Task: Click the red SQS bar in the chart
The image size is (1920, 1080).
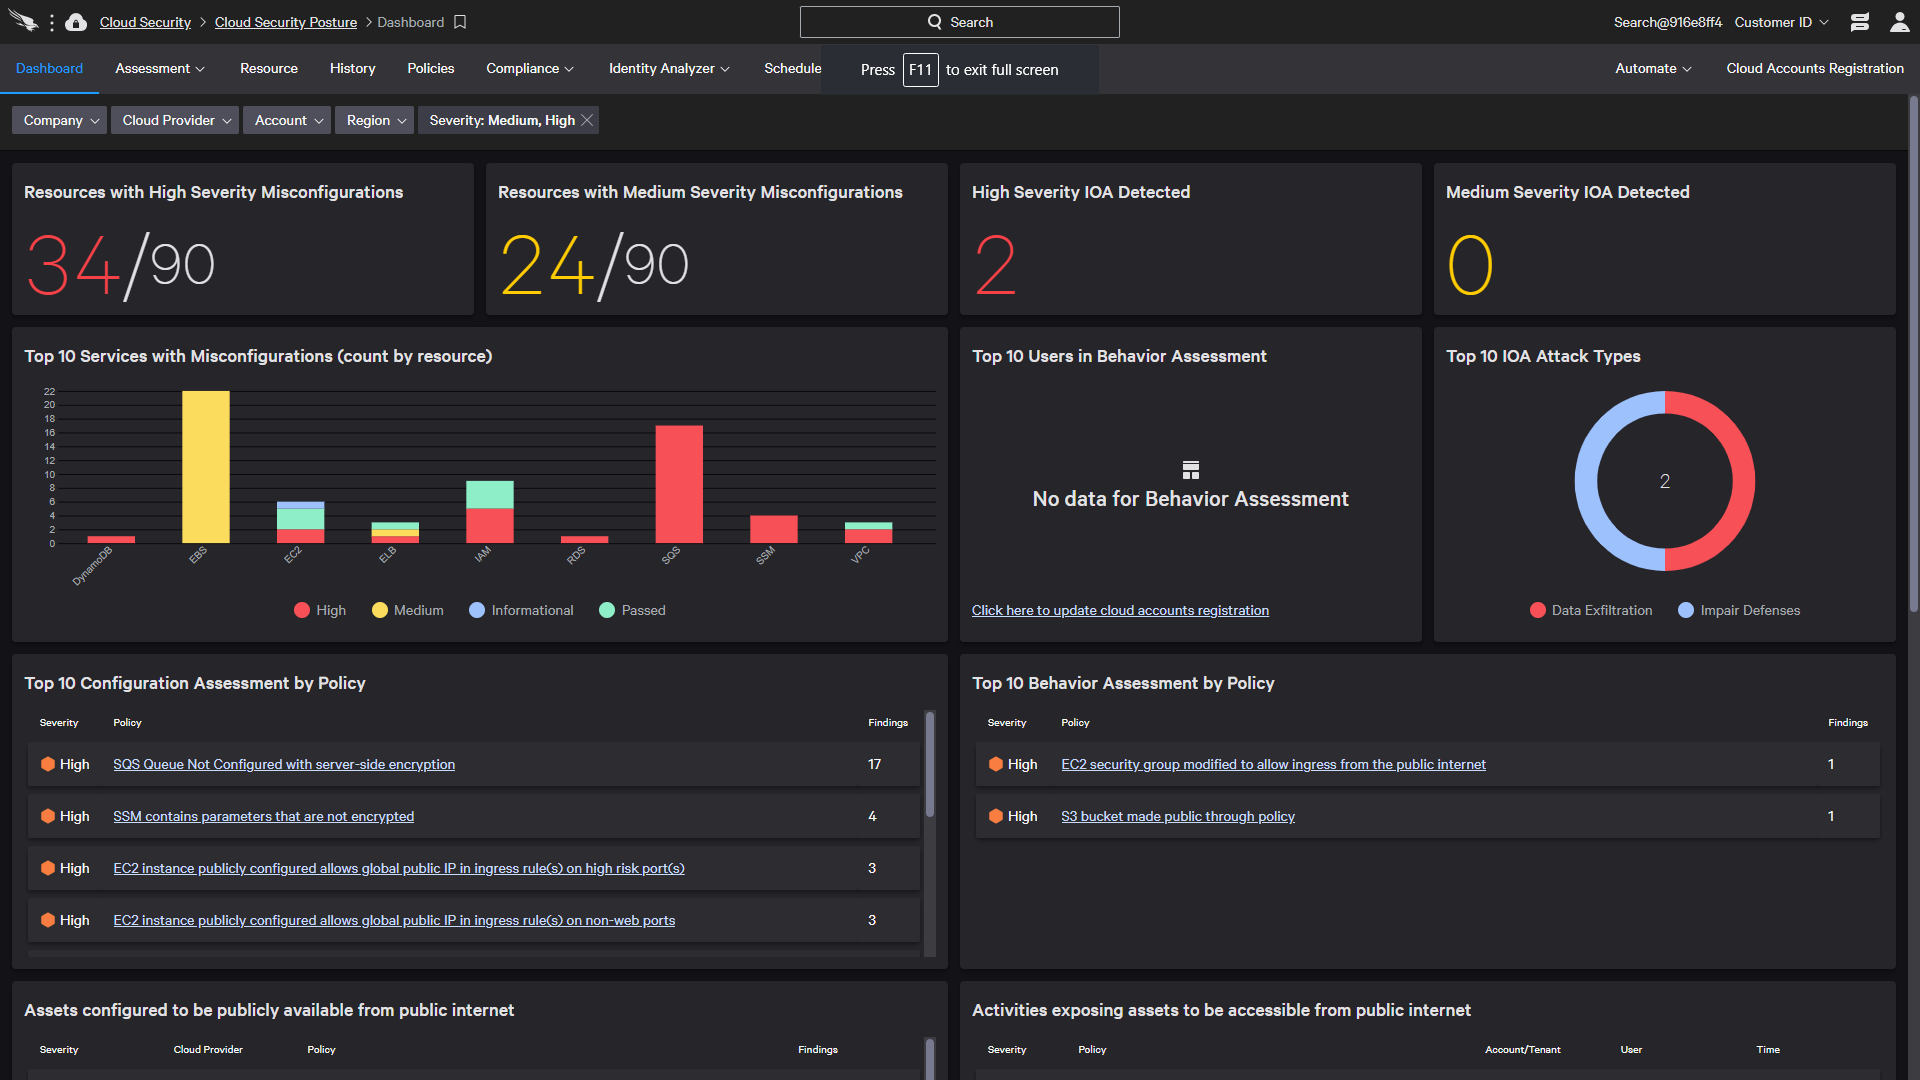Action: 679,484
